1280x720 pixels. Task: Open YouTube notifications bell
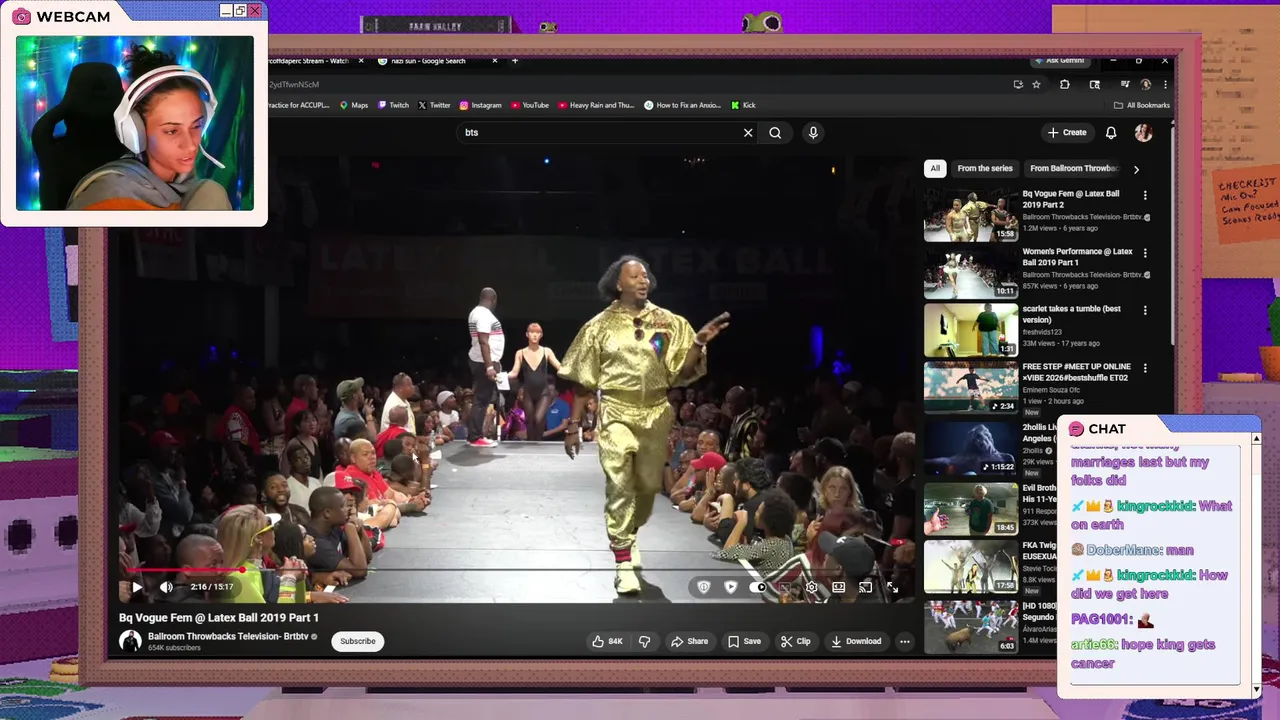pyautogui.click(x=1111, y=132)
